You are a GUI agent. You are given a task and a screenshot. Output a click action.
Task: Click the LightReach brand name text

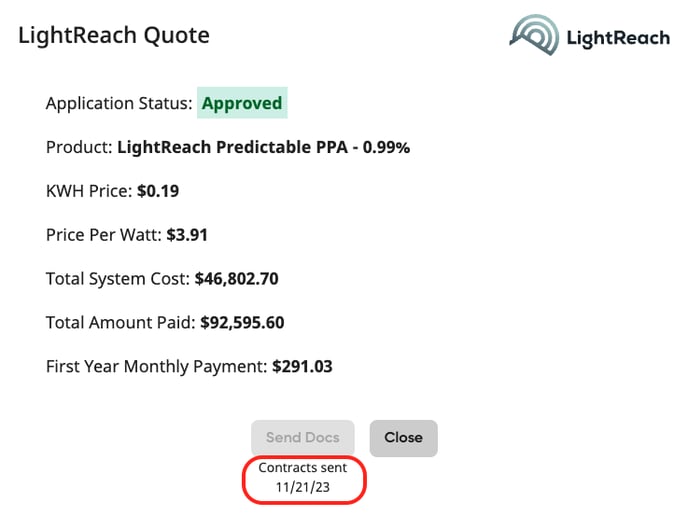pos(618,38)
